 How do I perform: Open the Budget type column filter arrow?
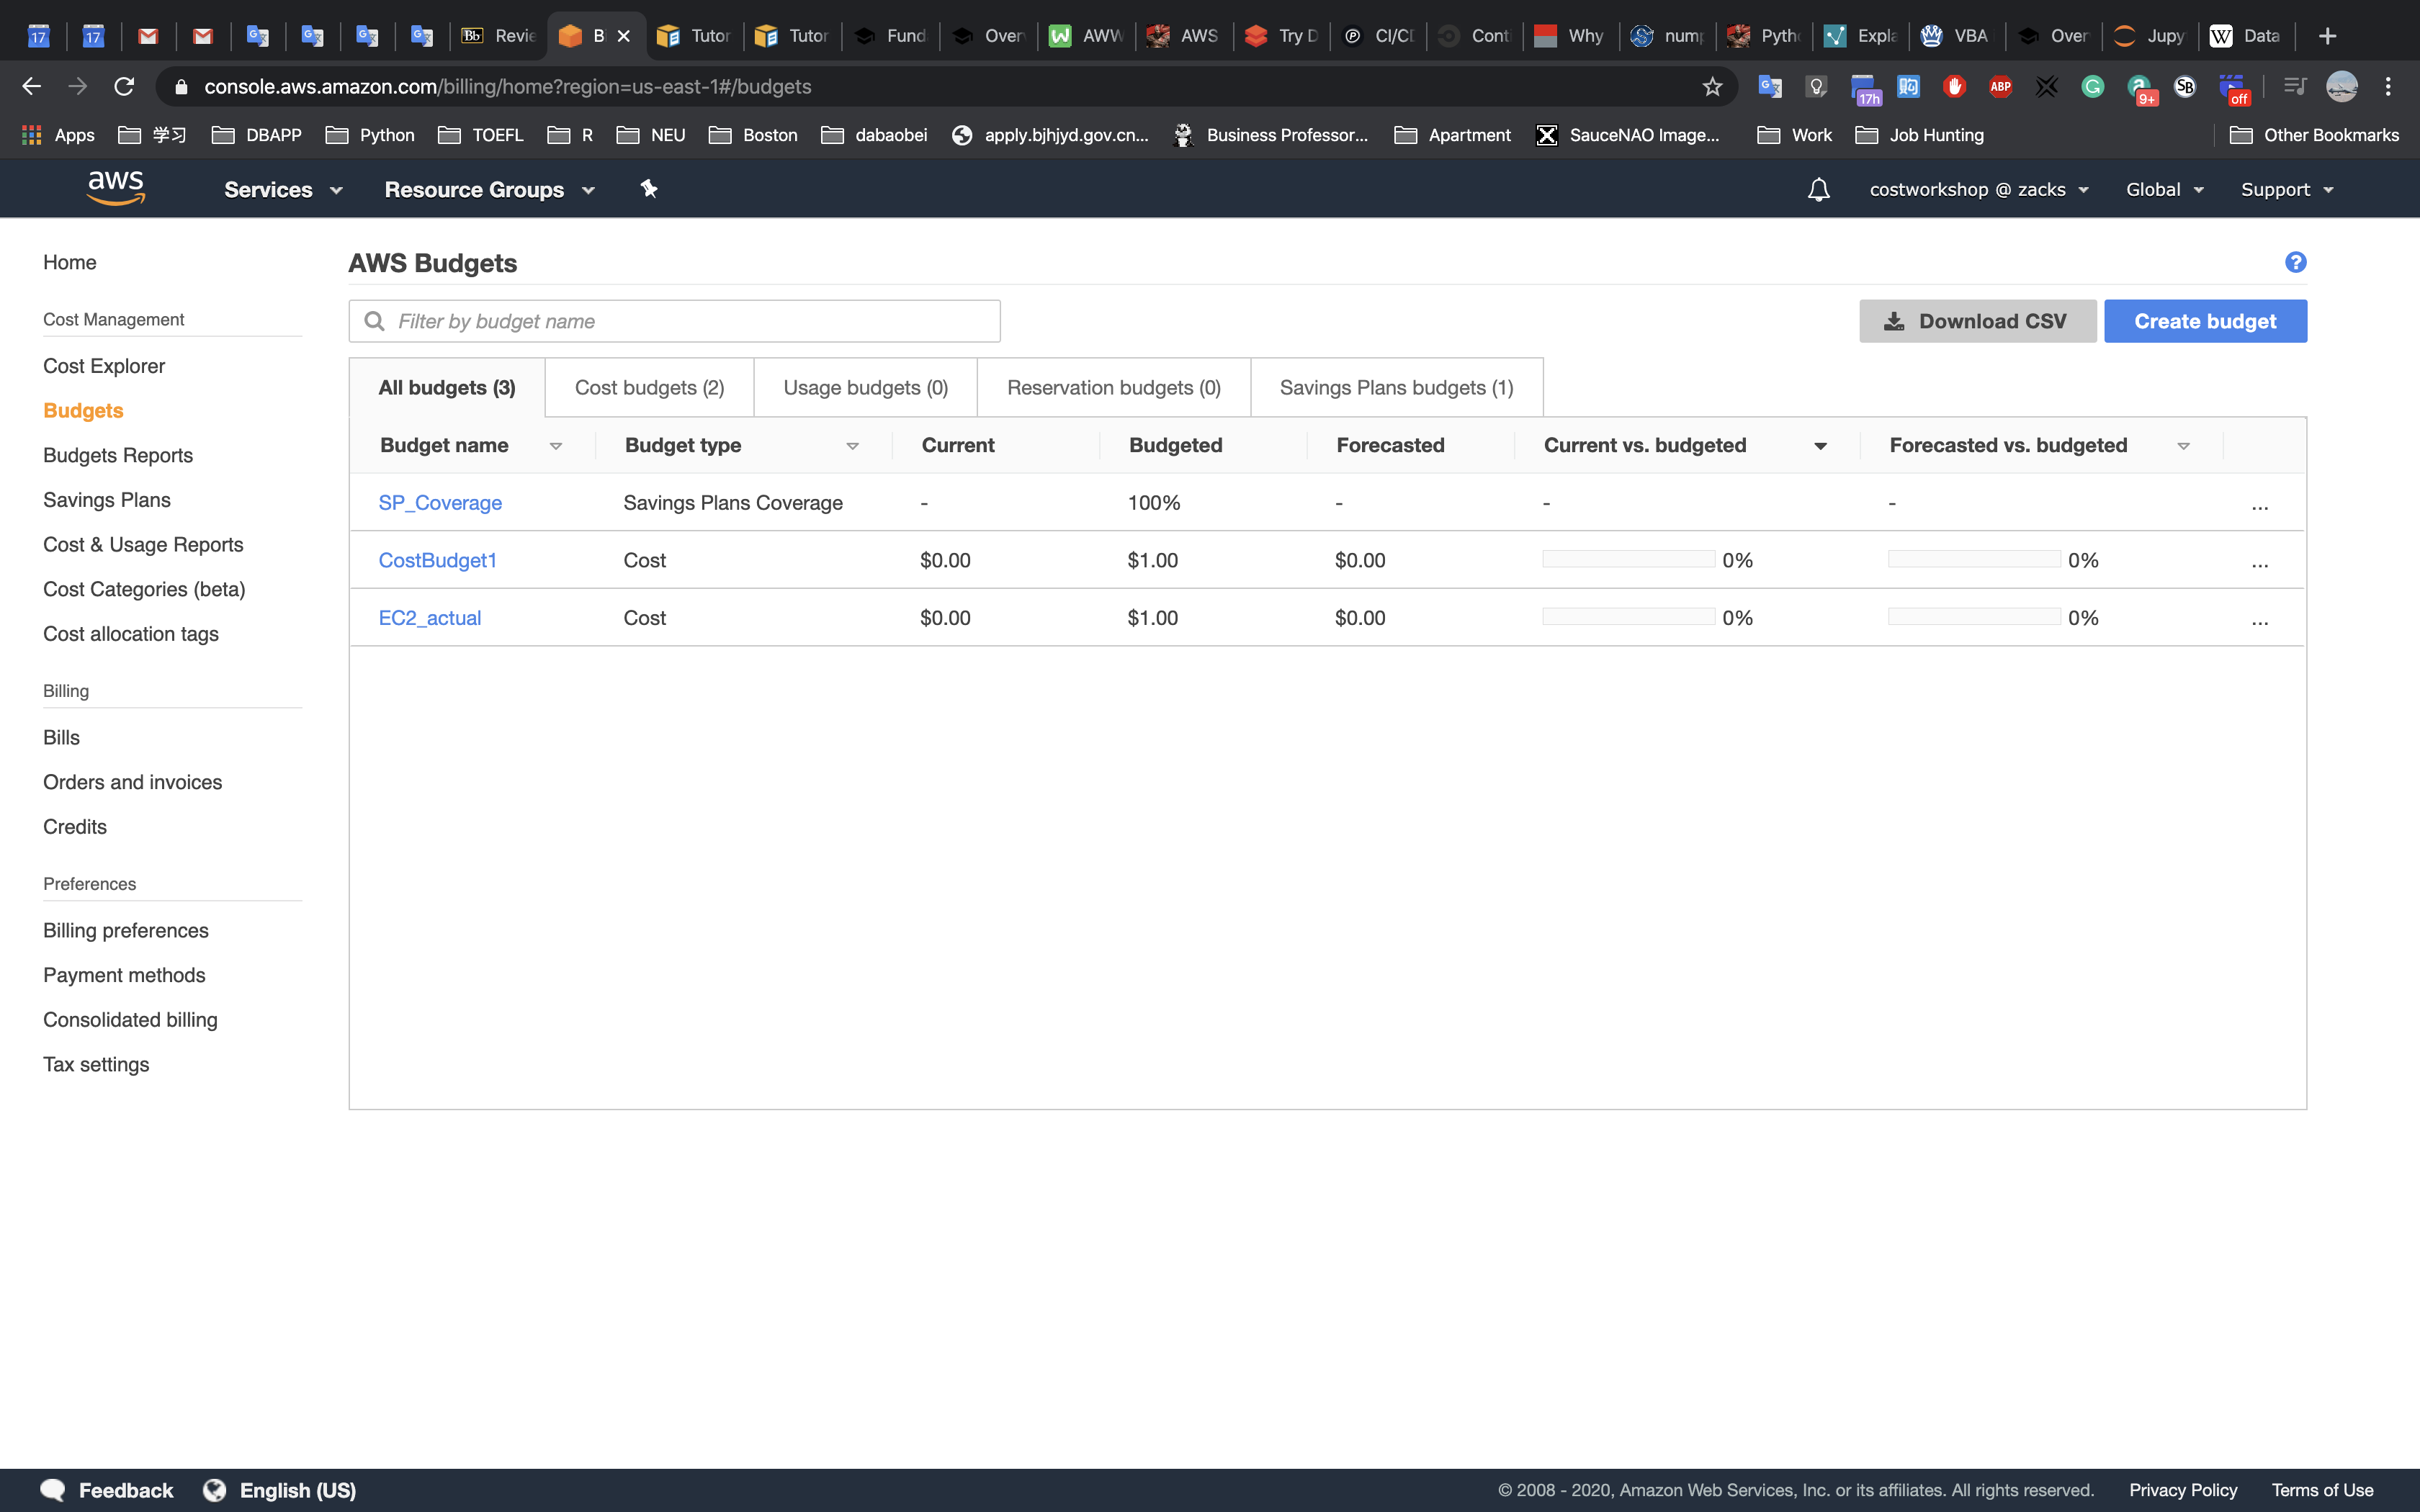pos(852,446)
